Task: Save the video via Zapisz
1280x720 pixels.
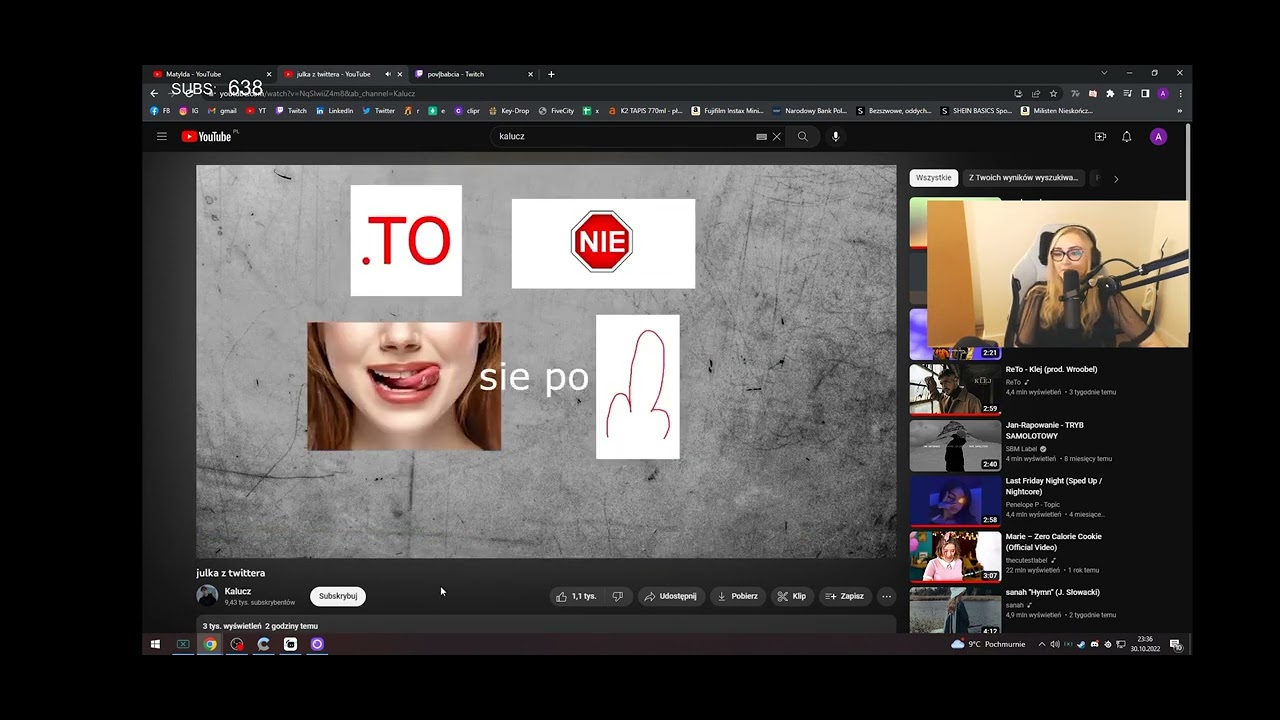Action: (x=844, y=596)
